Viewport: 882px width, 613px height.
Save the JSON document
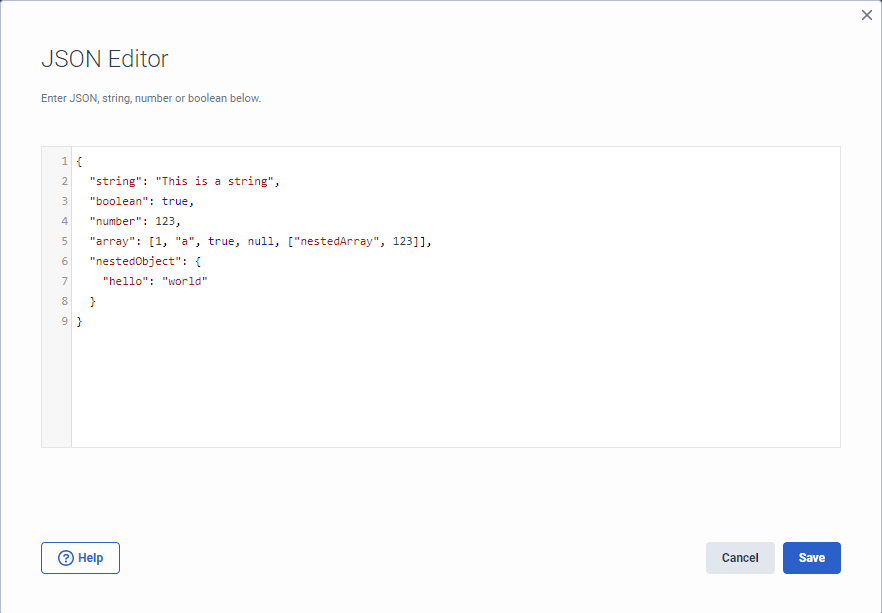pos(811,558)
